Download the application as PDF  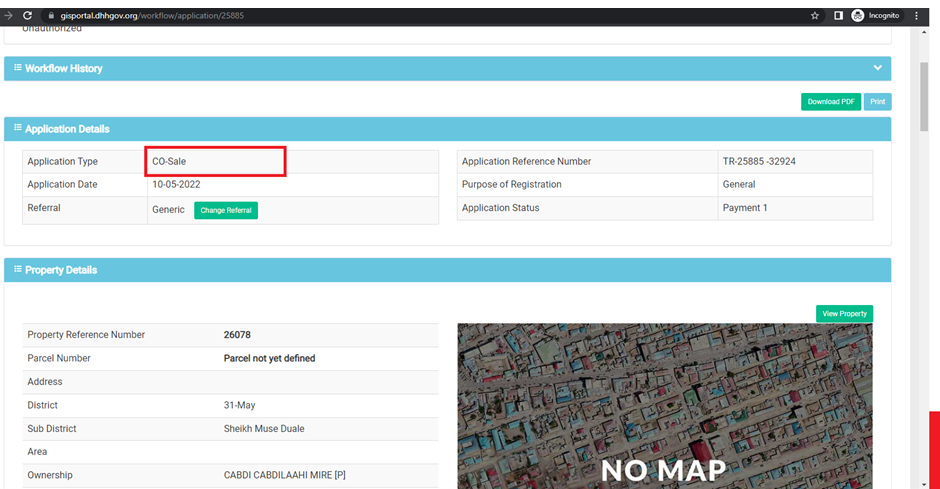point(831,102)
